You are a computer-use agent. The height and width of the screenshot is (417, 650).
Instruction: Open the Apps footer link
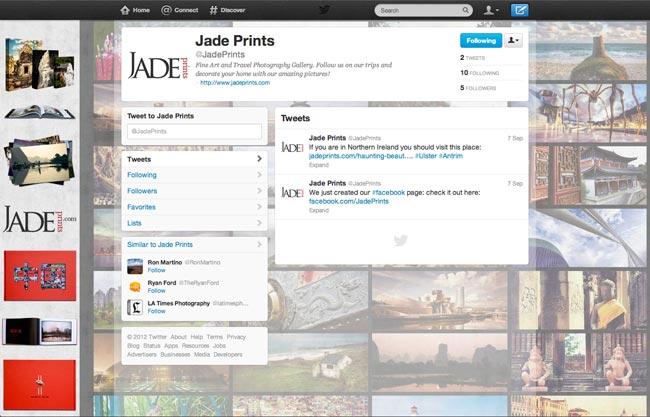[171, 346]
